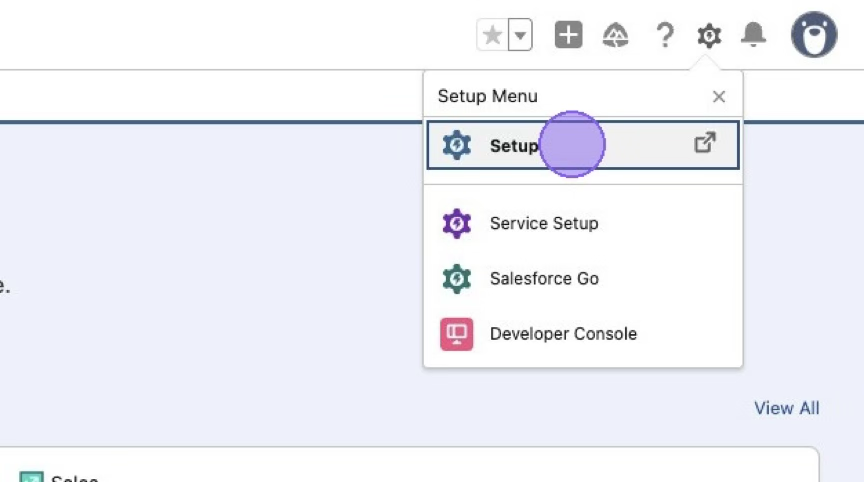The height and width of the screenshot is (482, 864).
Task: Choose Service Setup from the menu
Action: pyautogui.click(x=544, y=223)
